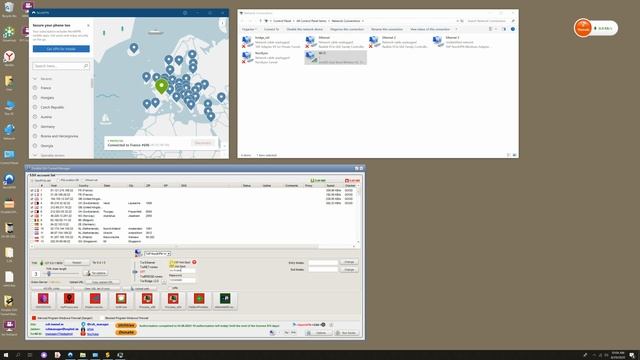Image resolution: width=640 pixels, height=360 pixels.
Task: Open the Organize dropdown in Network Connections
Action: pos(249,29)
